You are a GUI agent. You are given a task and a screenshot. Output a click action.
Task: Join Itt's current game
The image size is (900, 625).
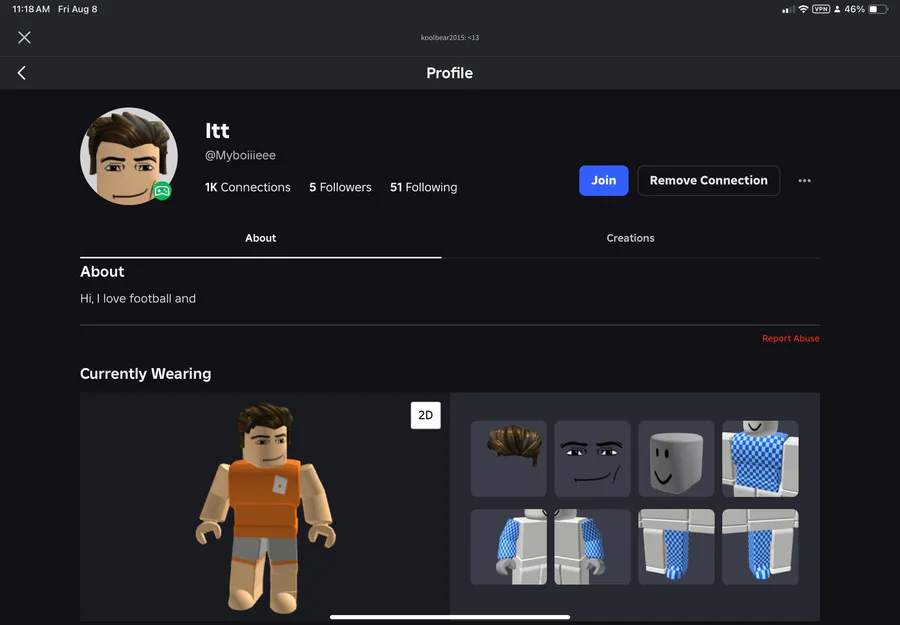tap(603, 180)
